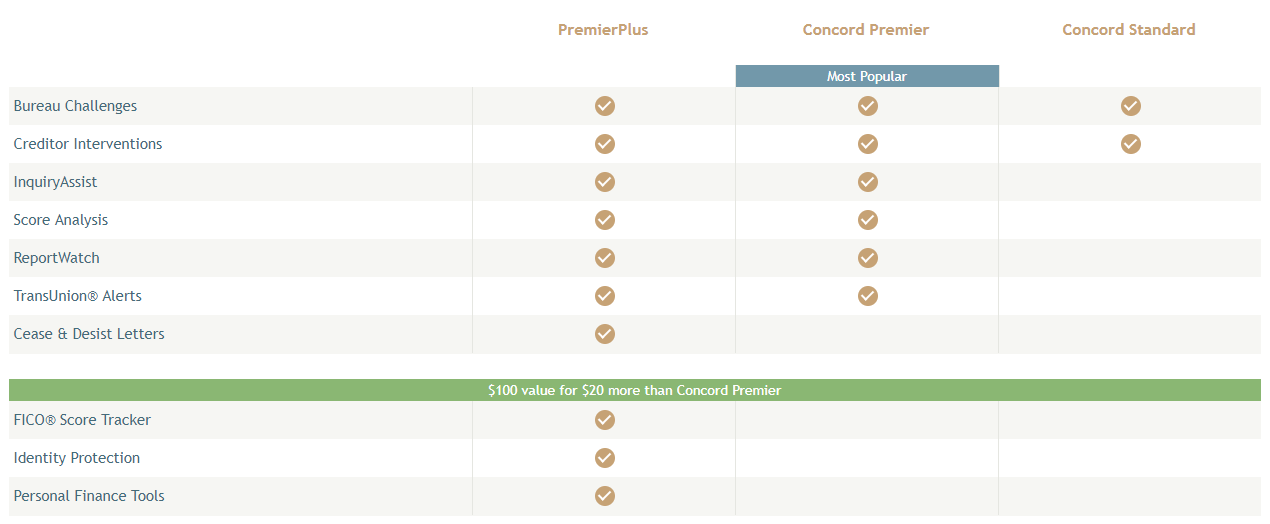
Task: Click PremierPlus Personal Finance Tools checkmark
Action: (x=605, y=496)
